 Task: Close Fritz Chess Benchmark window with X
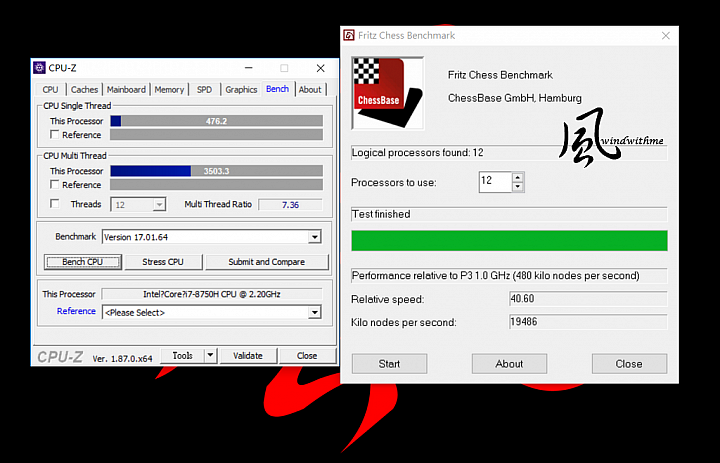[x=666, y=35]
